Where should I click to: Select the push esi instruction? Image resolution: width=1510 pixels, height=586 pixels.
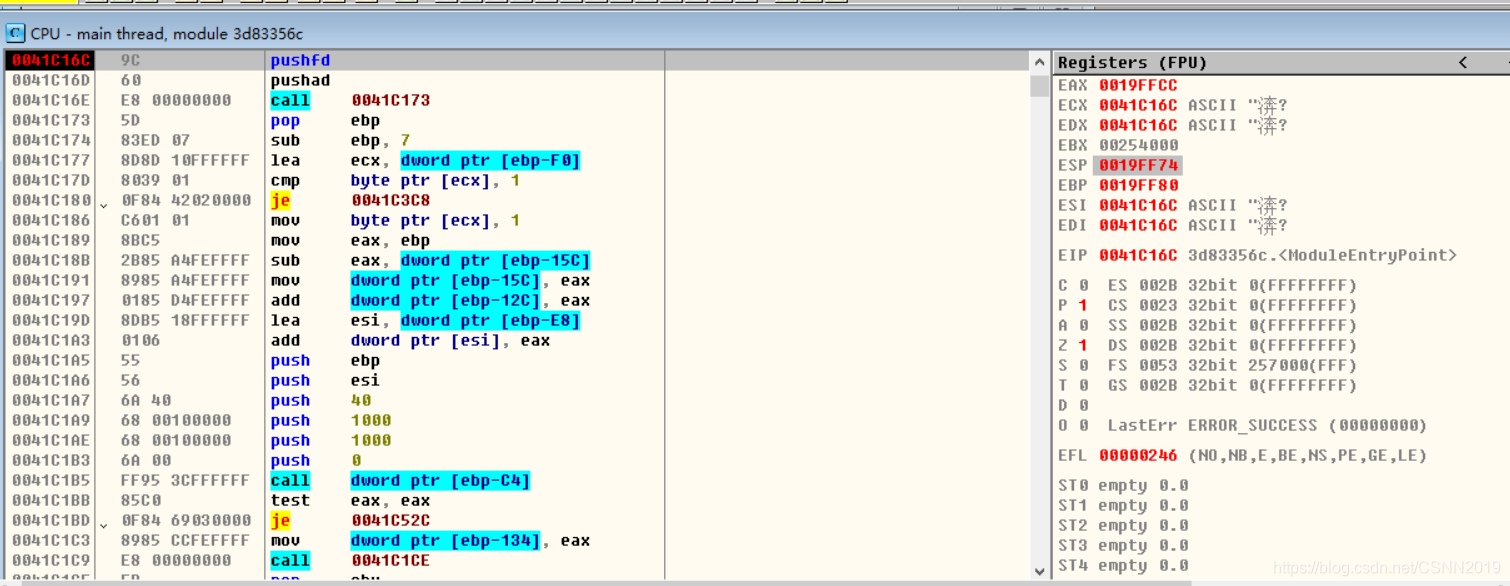click(x=325, y=381)
